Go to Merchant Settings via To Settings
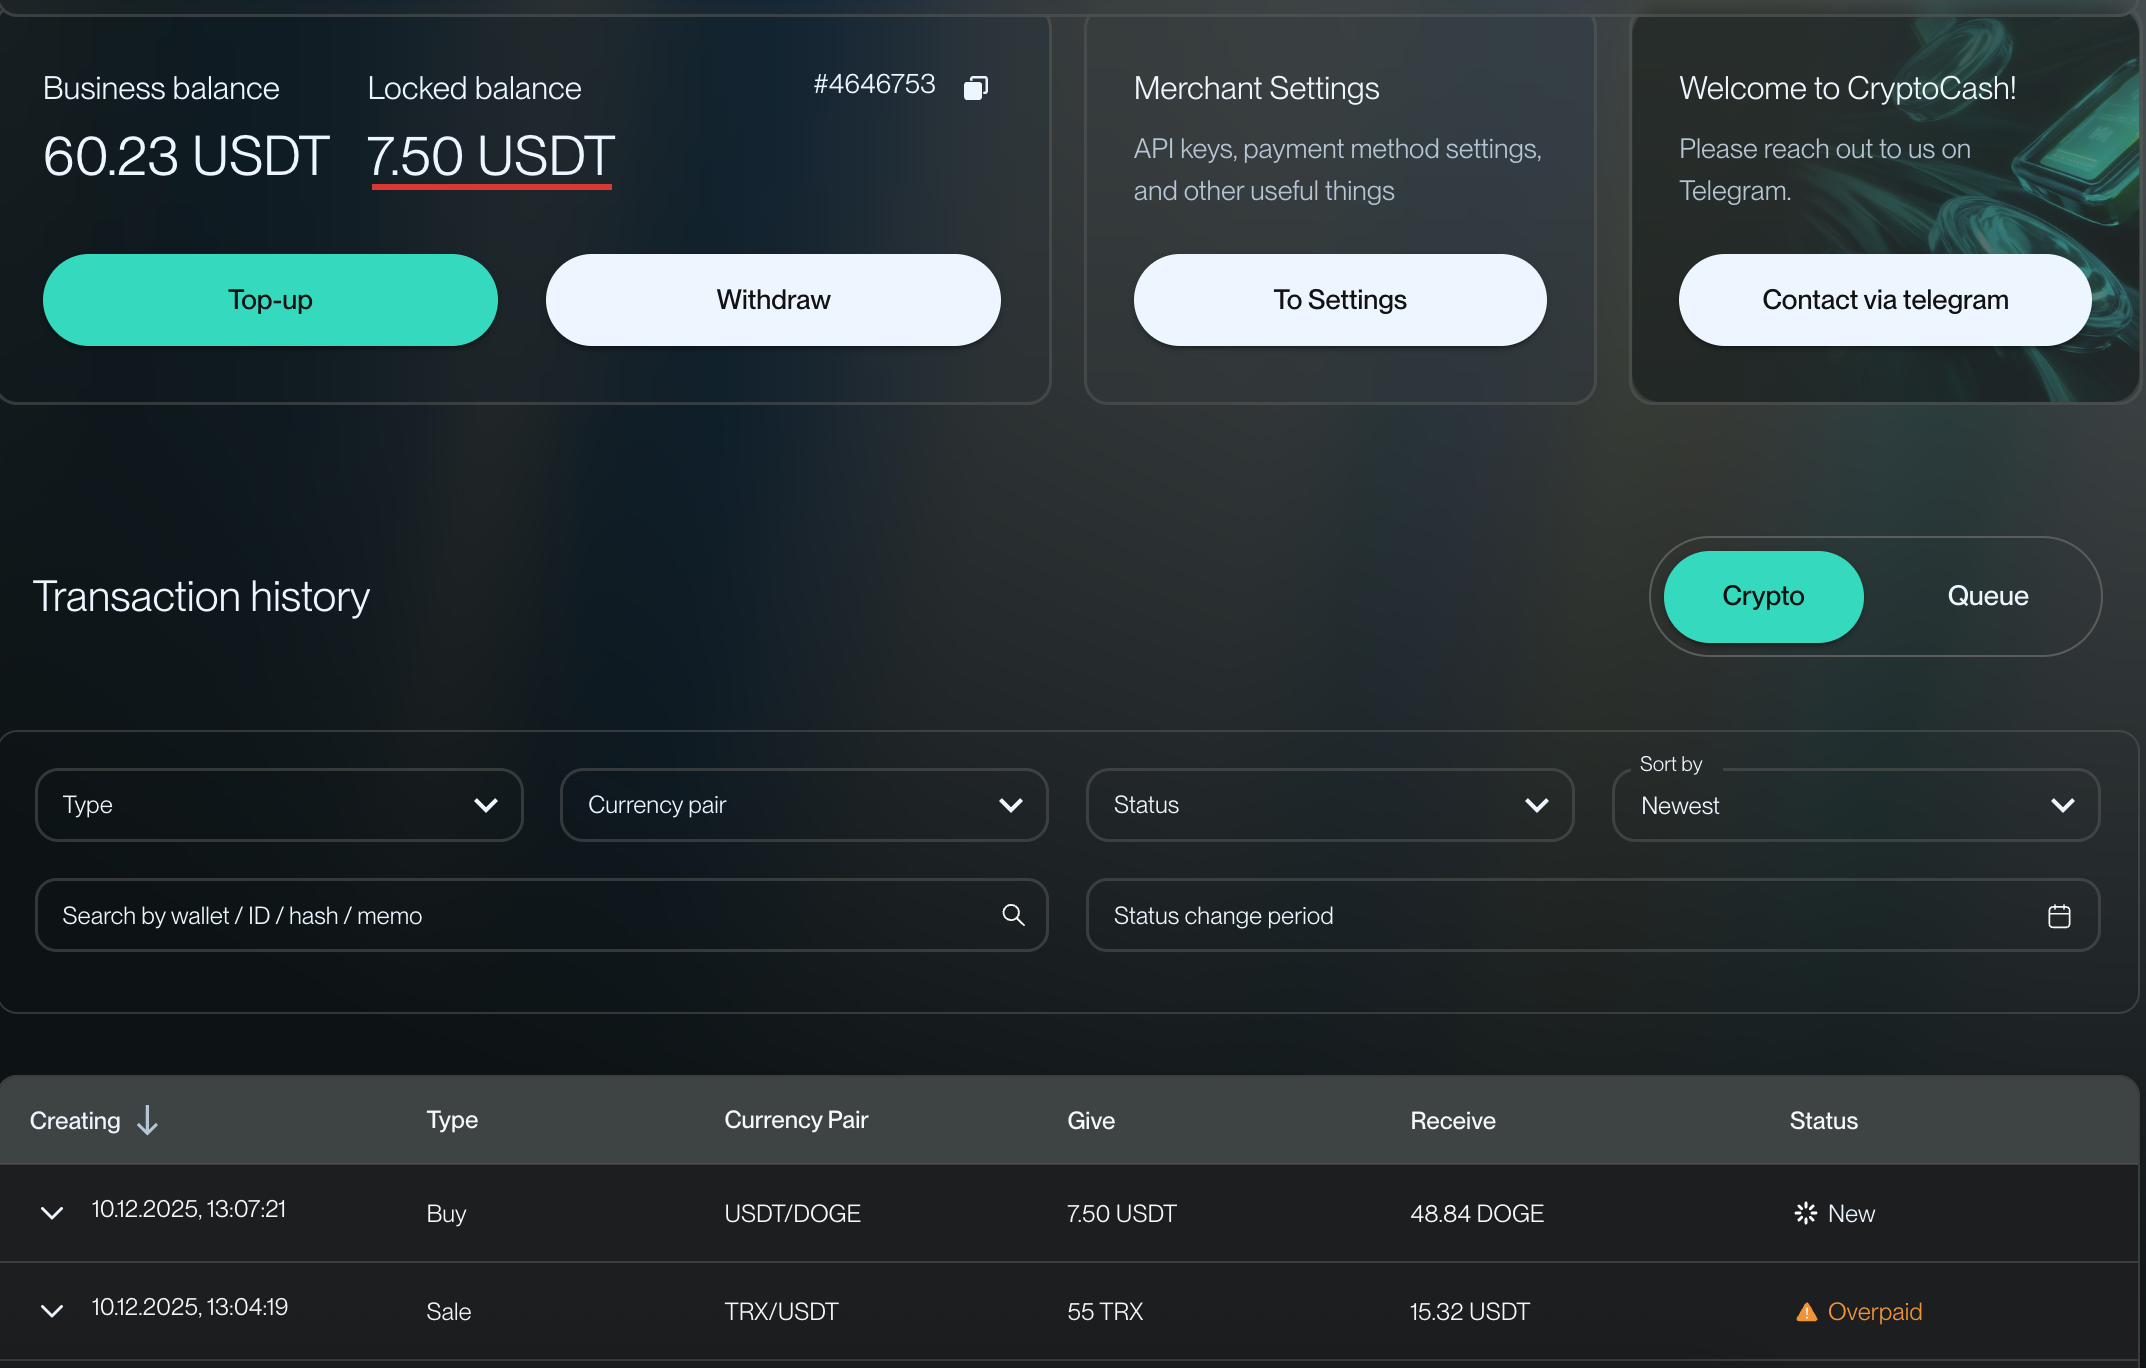The image size is (2146, 1368). [x=1339, y=300]
